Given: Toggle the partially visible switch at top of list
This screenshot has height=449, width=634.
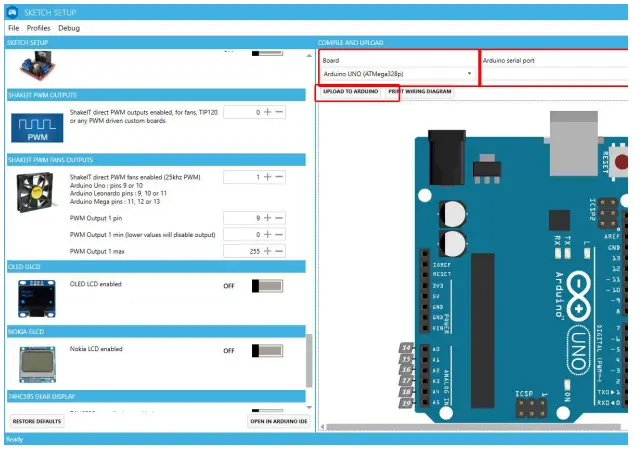Looking at the screenshot, I should pyautogui.click(x=267, y=53).
